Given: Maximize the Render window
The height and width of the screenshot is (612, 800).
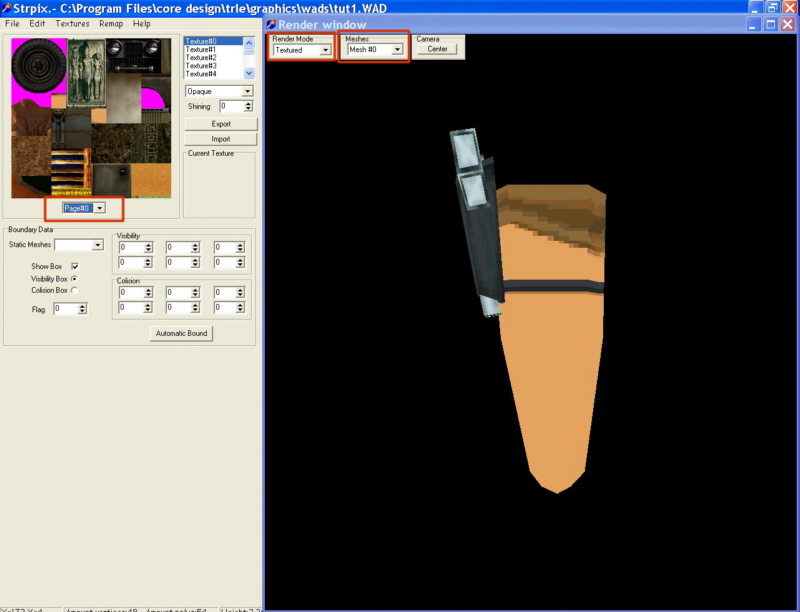Looking at the screenshot, I should [x=772, y=24].
